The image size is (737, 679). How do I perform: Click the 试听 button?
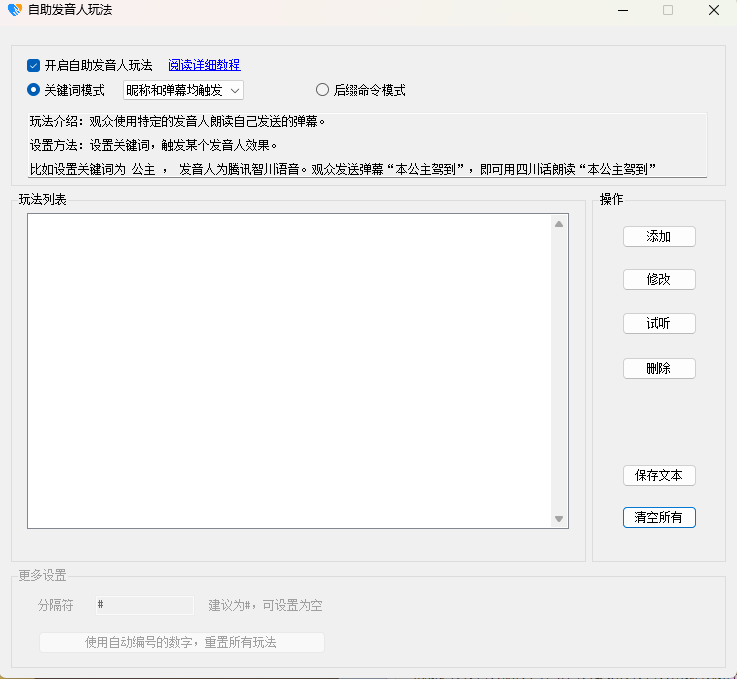659,323
